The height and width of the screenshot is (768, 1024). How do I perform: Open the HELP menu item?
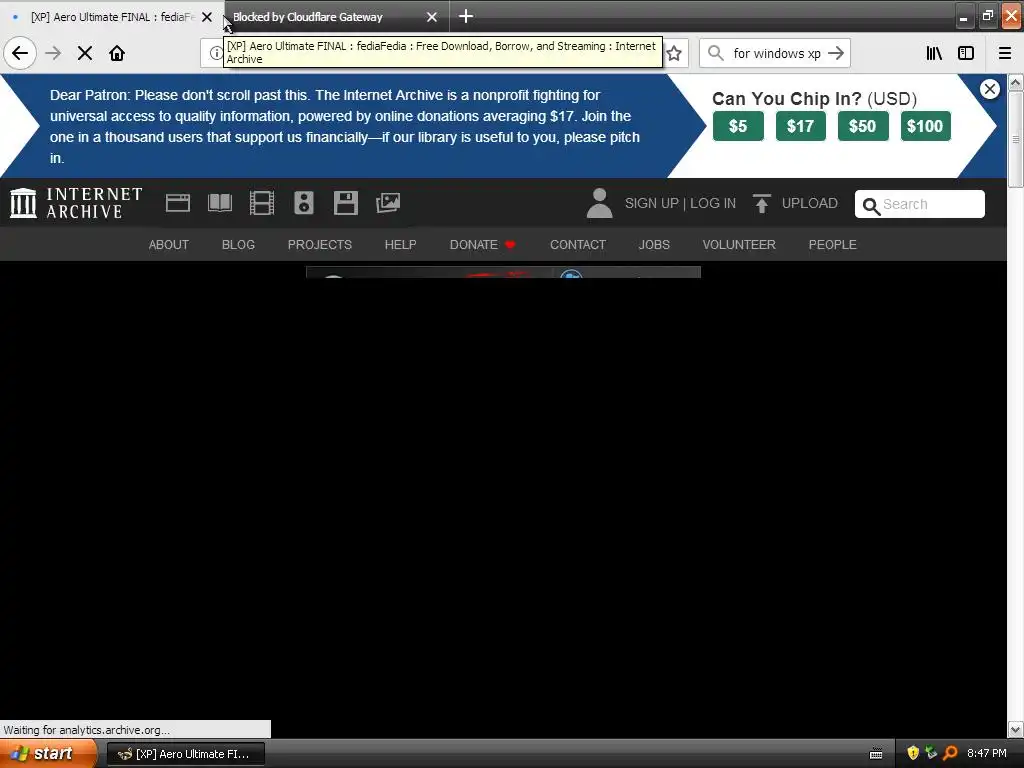[x=400, y=244]
